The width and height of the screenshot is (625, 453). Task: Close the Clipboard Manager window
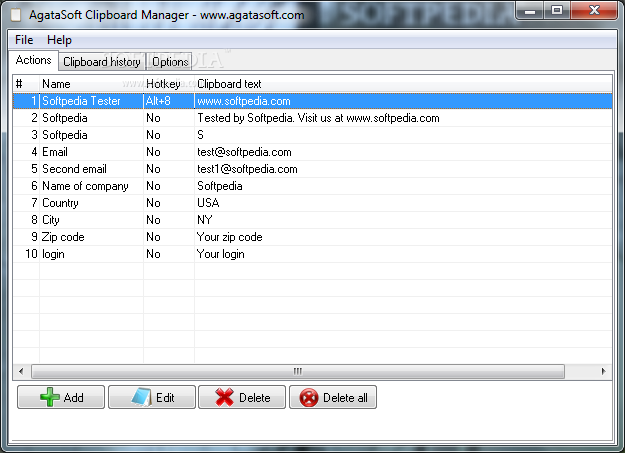594,10
